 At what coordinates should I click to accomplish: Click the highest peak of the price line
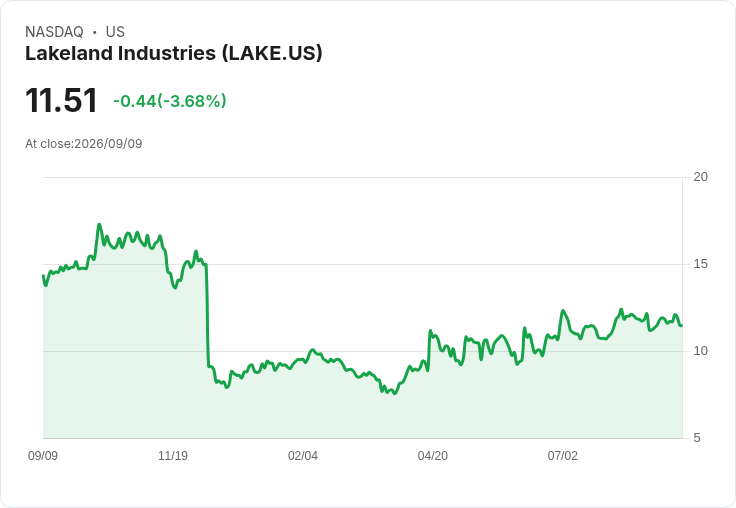99,224
